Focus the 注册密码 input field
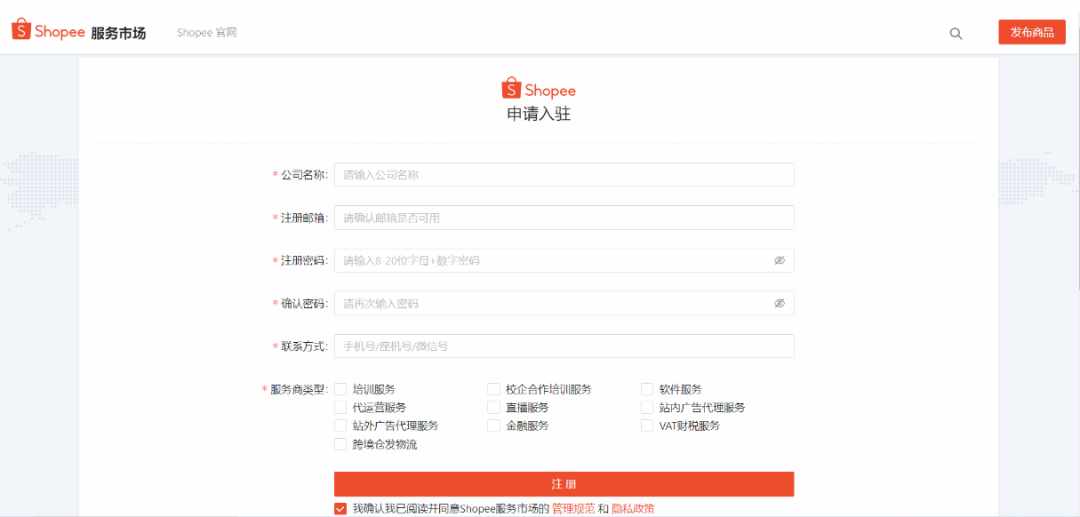The image size is (1080, 517). tap(564, 261)
